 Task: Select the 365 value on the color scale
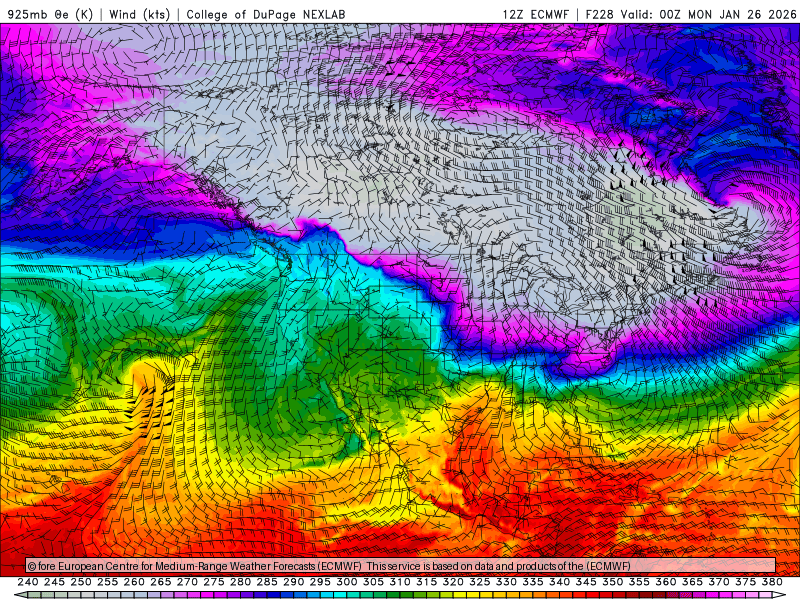692,582
